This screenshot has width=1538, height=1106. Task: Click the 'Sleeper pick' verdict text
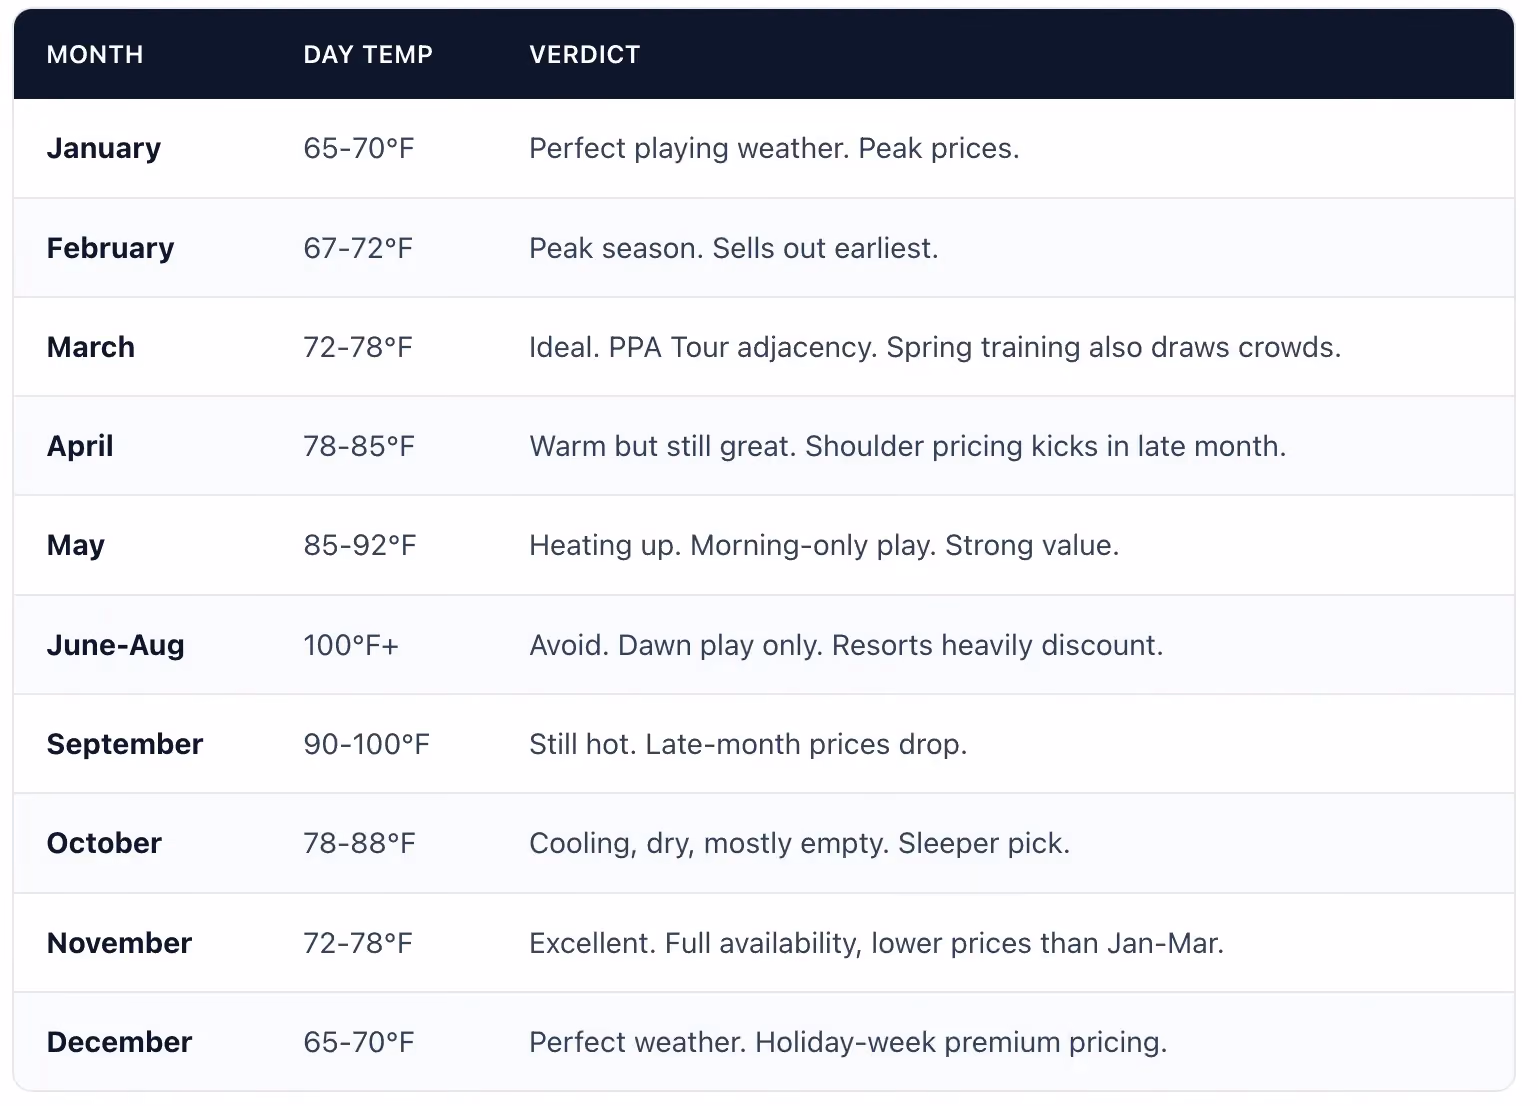(984, 844)
